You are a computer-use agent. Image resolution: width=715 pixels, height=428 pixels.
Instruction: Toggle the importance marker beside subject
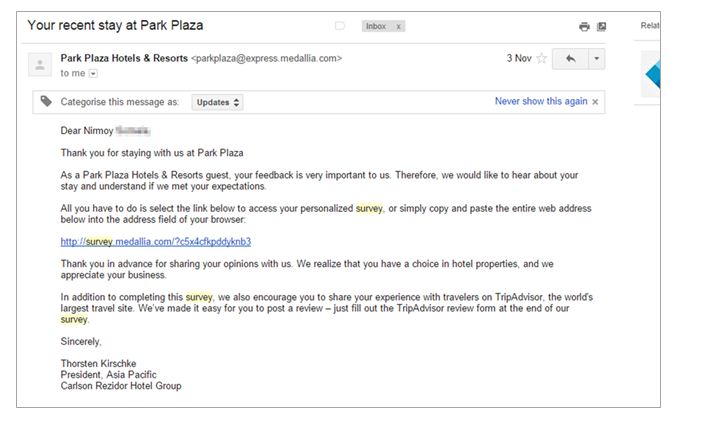click(340, 26)
